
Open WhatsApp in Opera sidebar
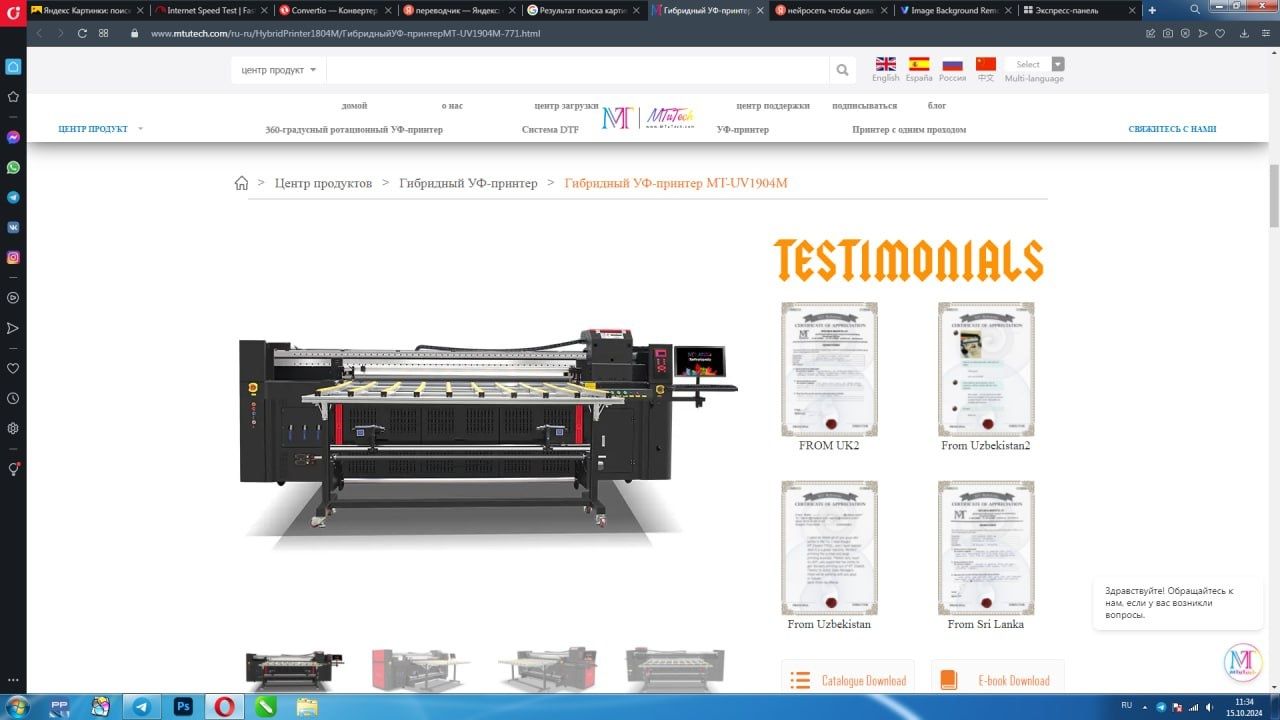coord(13,167)
